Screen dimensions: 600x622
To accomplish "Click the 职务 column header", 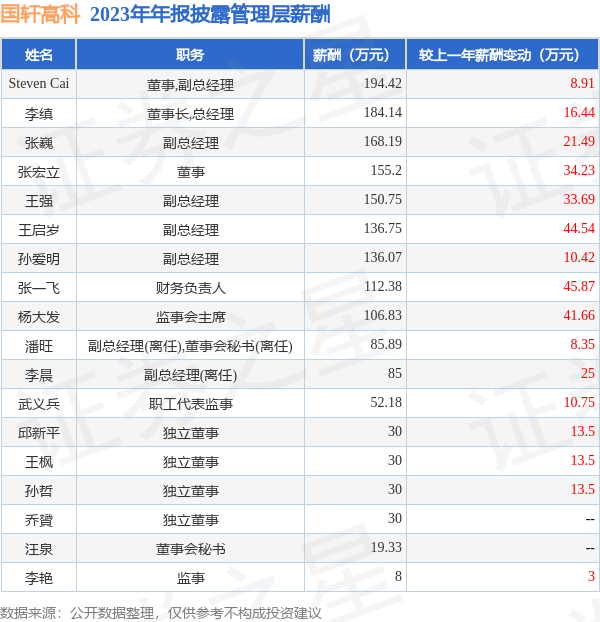I will 190,54.
